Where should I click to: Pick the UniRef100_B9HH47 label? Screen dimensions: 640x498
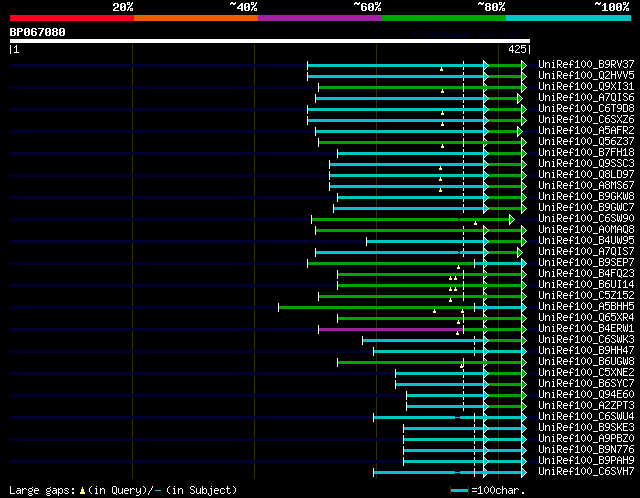[x=586, y=351]
